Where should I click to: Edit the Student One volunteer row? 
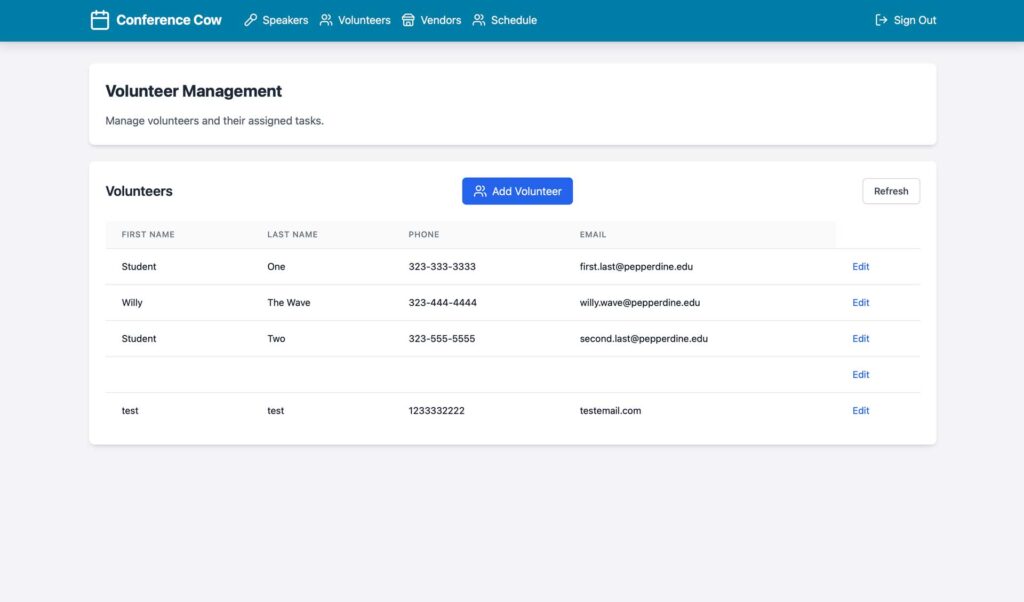(x=860, y=267)
